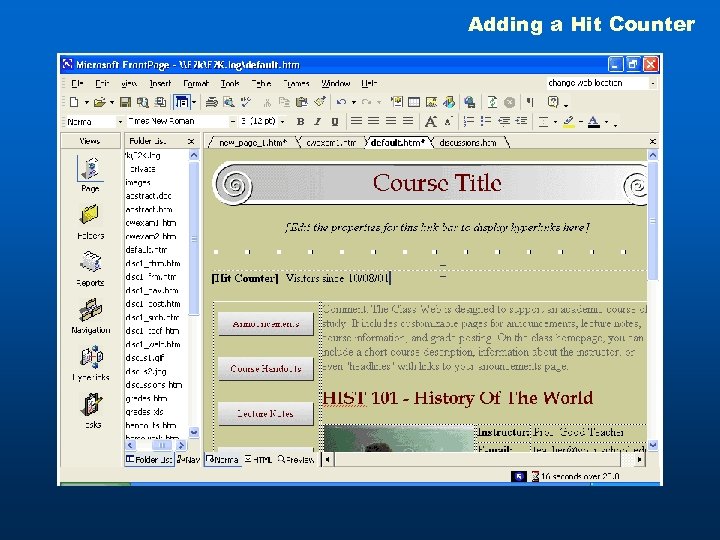The image size is (720, 540).
Task: Open FrontPage Help question mark icon
Action: pos(553,102)
